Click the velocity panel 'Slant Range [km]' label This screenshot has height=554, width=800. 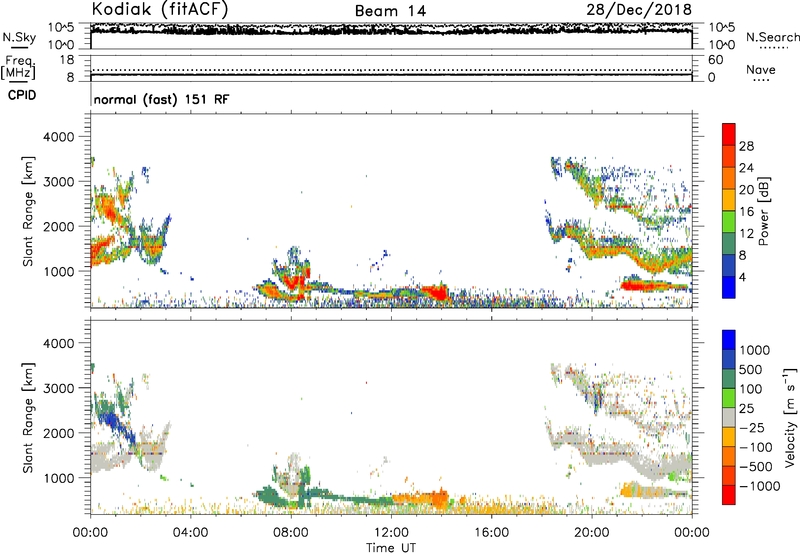28,418
